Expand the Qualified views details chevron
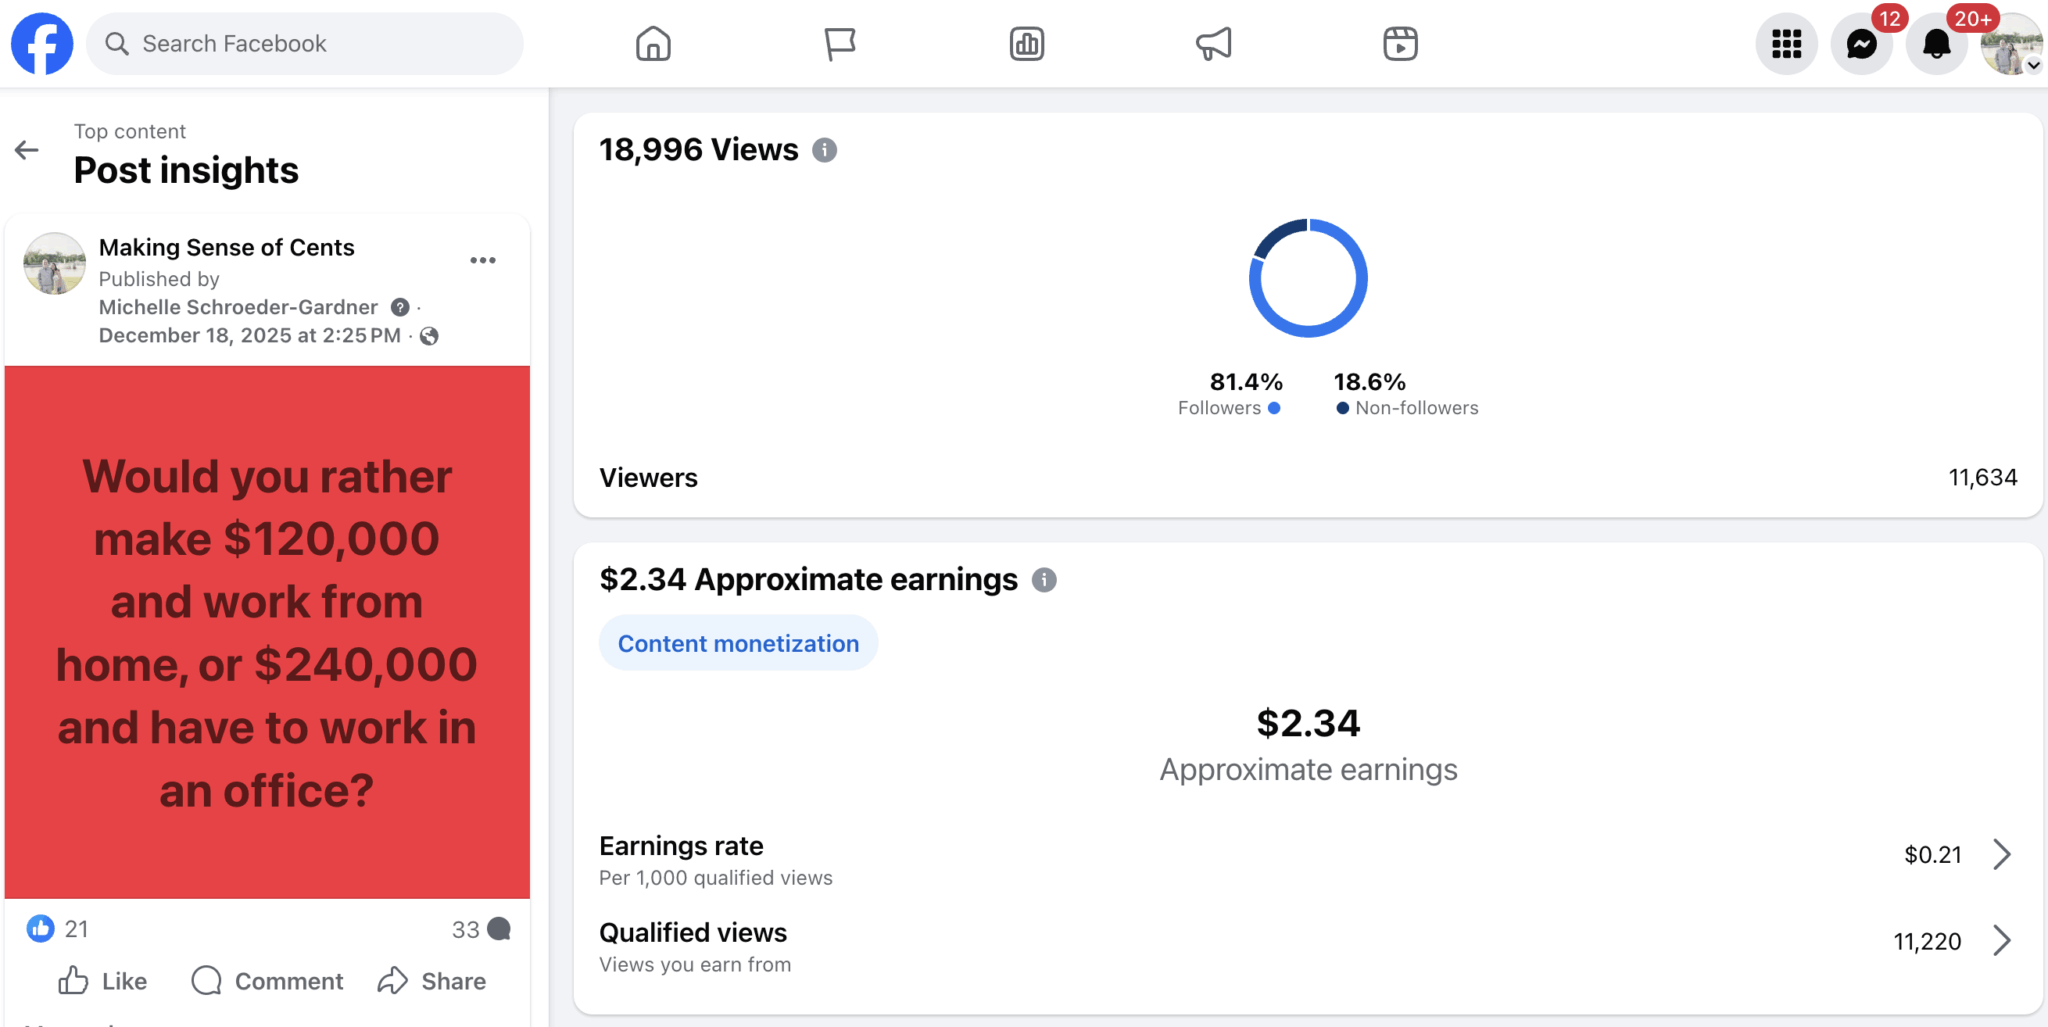This screenshot has height=1027, width=2048. click(2001, 941)
